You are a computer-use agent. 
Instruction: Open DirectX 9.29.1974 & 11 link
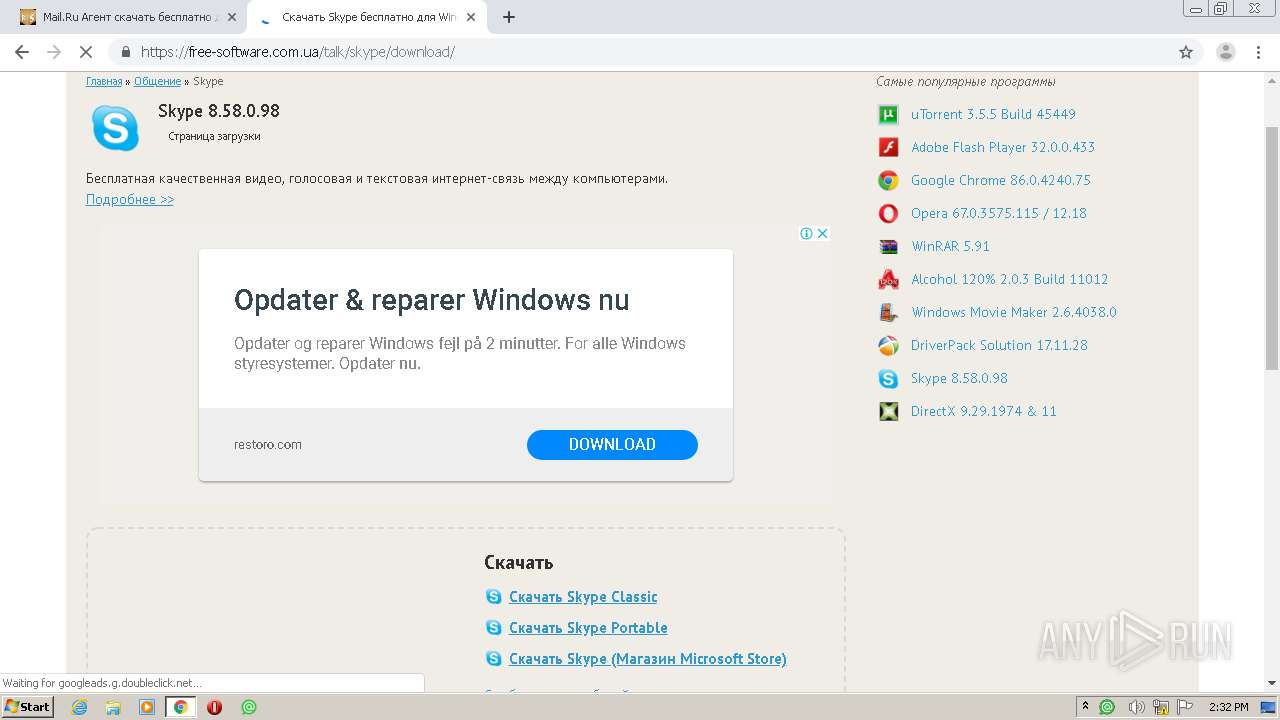984,411
